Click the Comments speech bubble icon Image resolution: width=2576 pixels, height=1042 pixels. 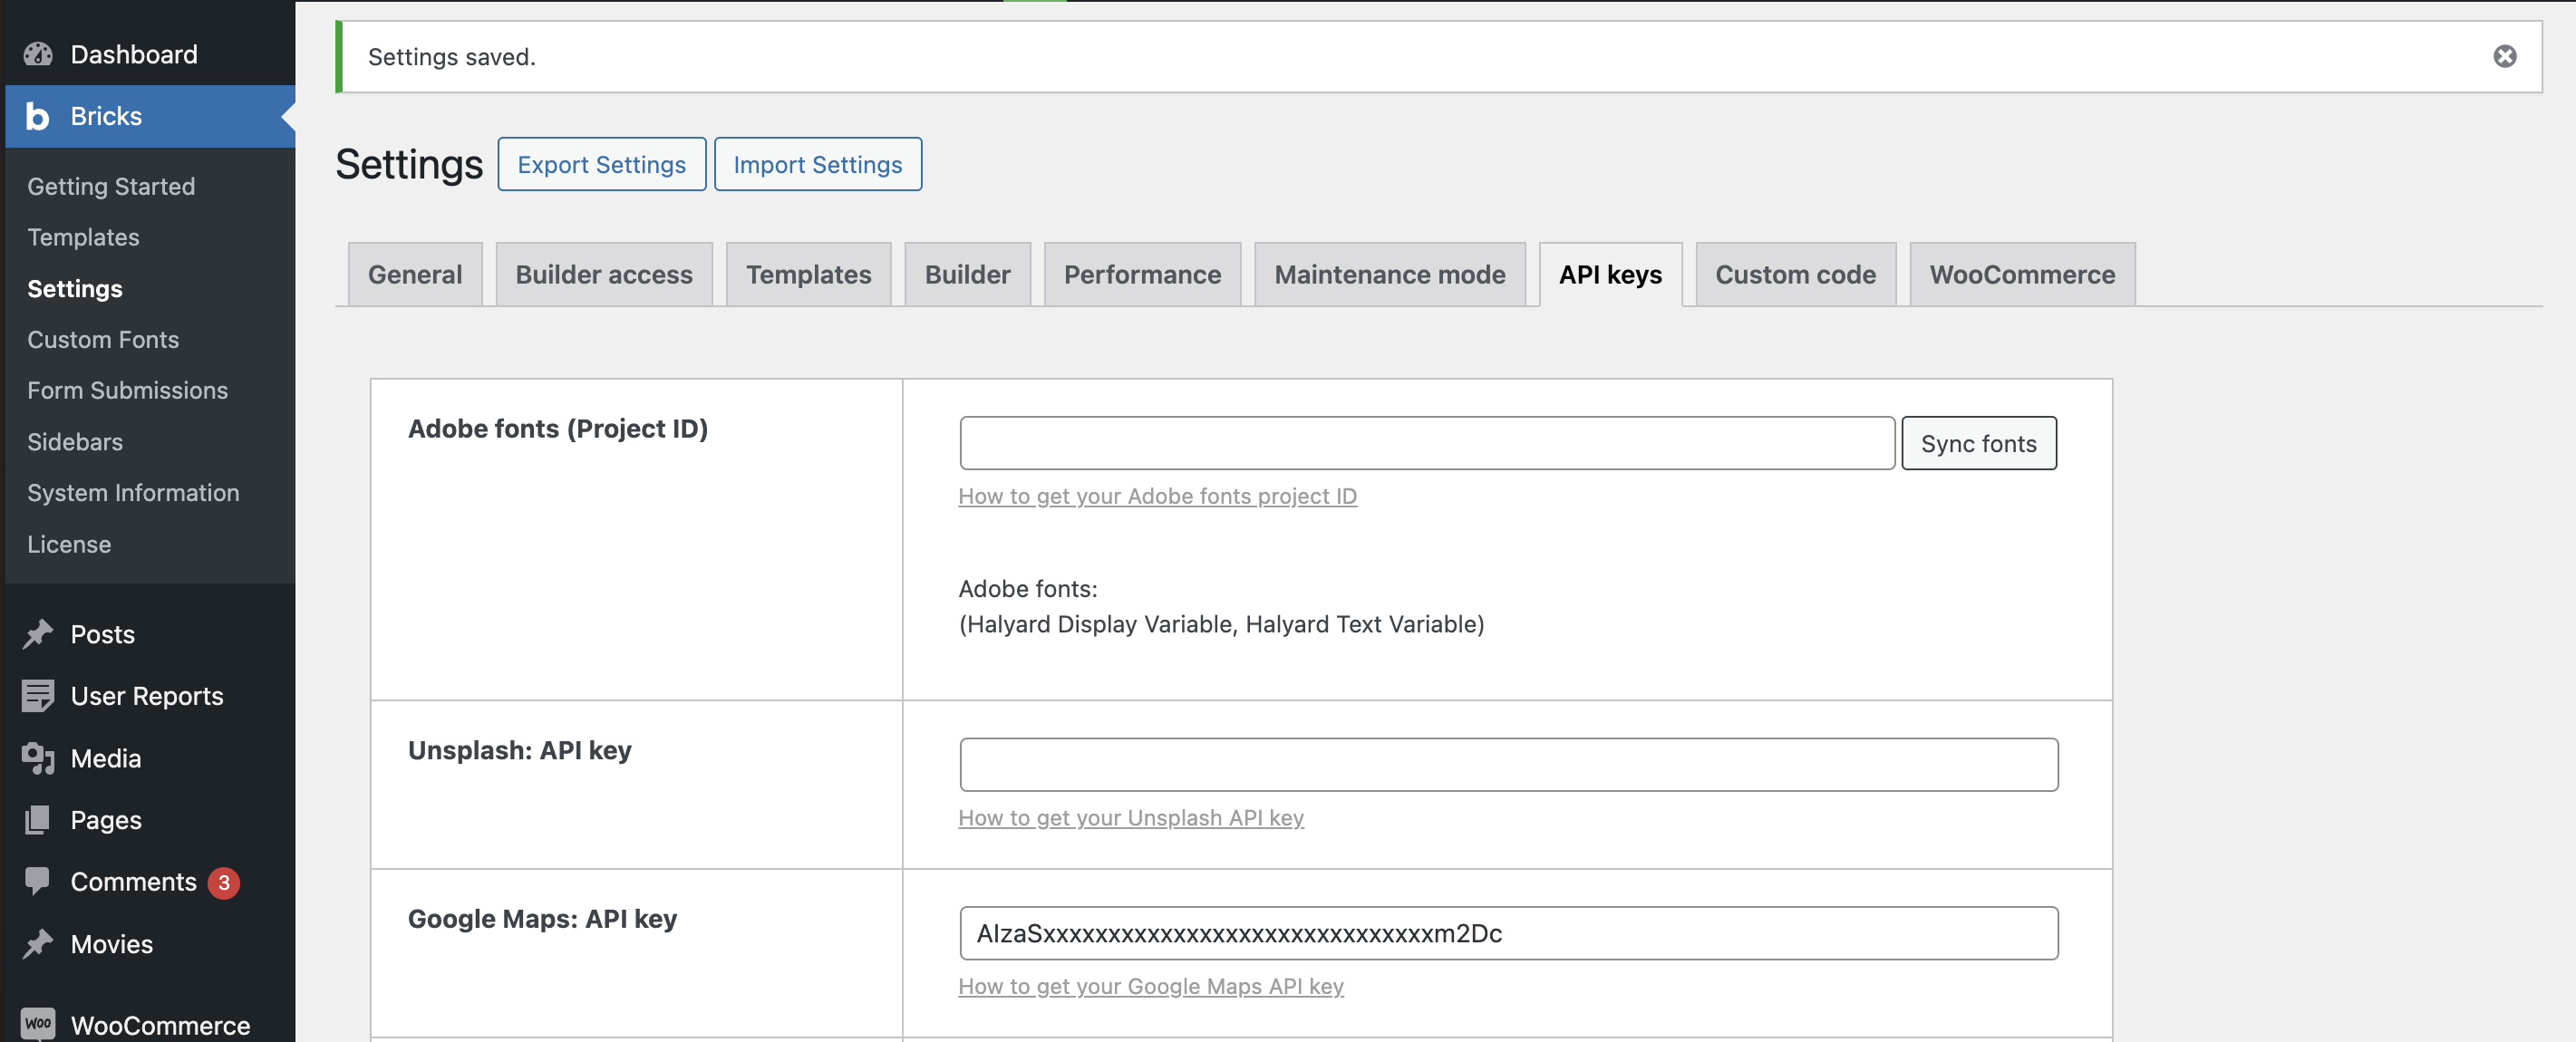tap(38, 881)
